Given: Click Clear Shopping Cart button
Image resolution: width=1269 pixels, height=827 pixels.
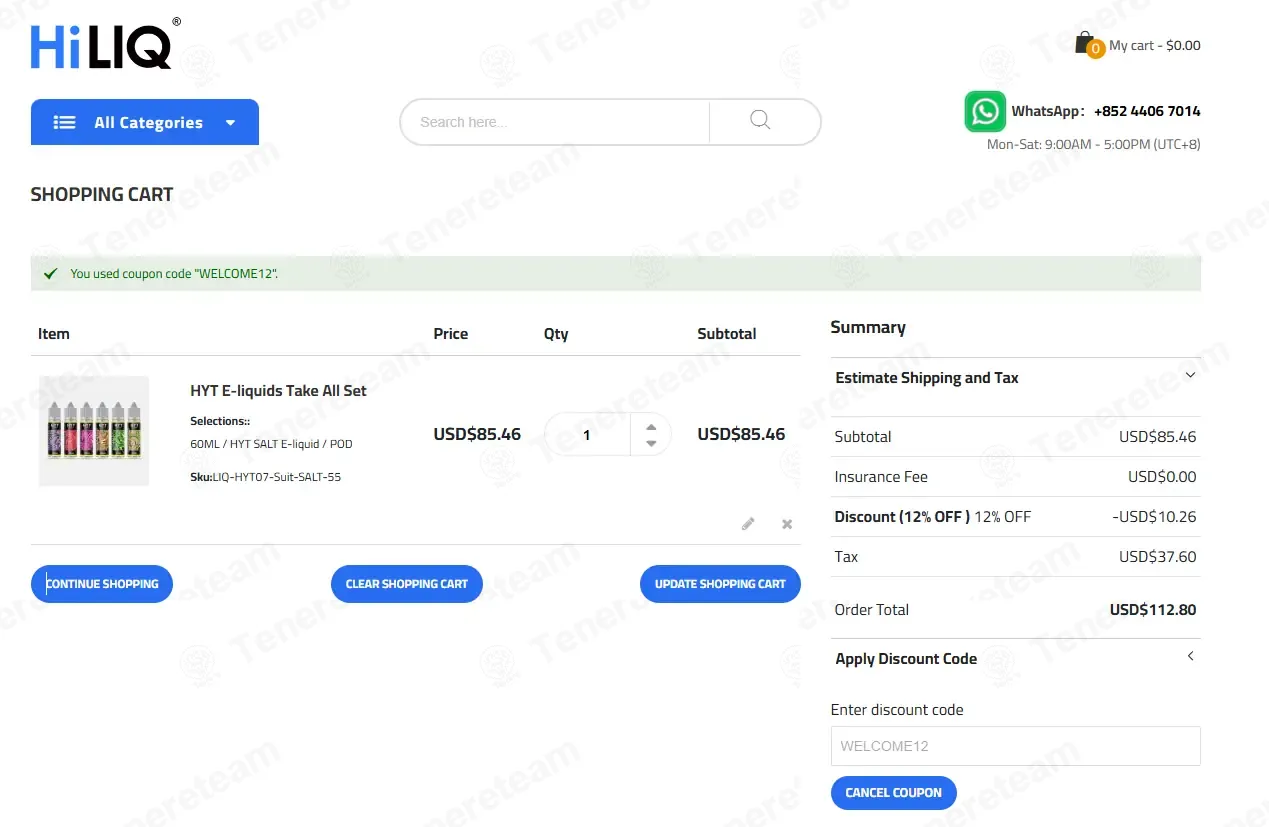Looking at the screenshot, I should (x=407, y=584).
